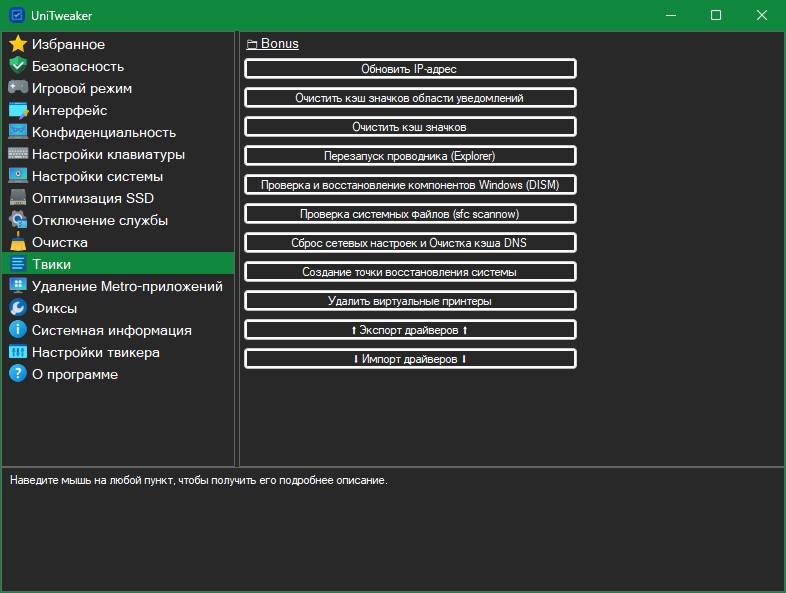The image size is (786, 593).
Task: Click the broom icon for Очистка
Action: (17, 242)
